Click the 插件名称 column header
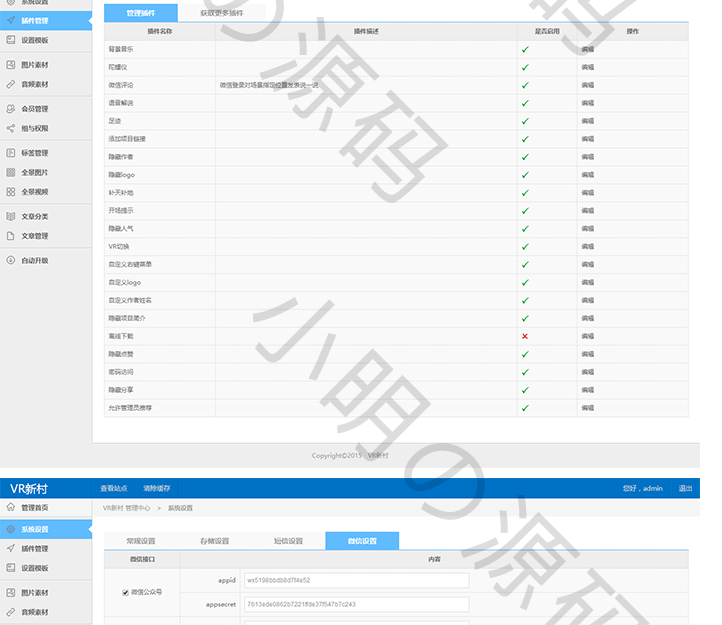Screen dimensions: 722x625 (x=160, y=31)
